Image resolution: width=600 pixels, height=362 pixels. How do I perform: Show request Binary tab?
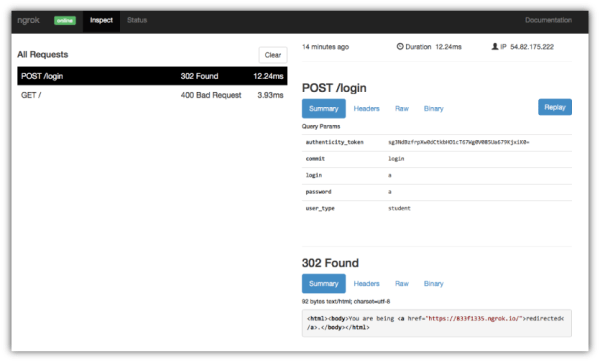[x=434, y=109]
